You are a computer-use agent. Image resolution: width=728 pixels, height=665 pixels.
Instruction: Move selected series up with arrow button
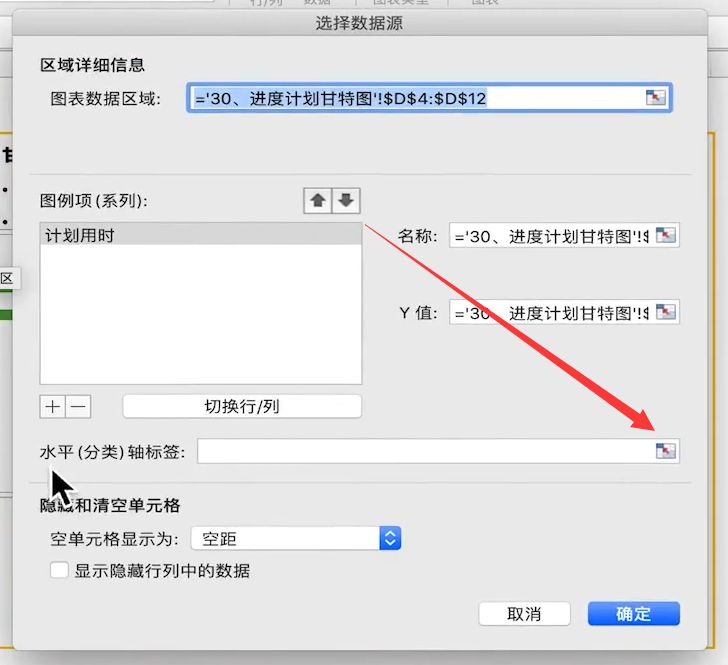pos(318,201)
